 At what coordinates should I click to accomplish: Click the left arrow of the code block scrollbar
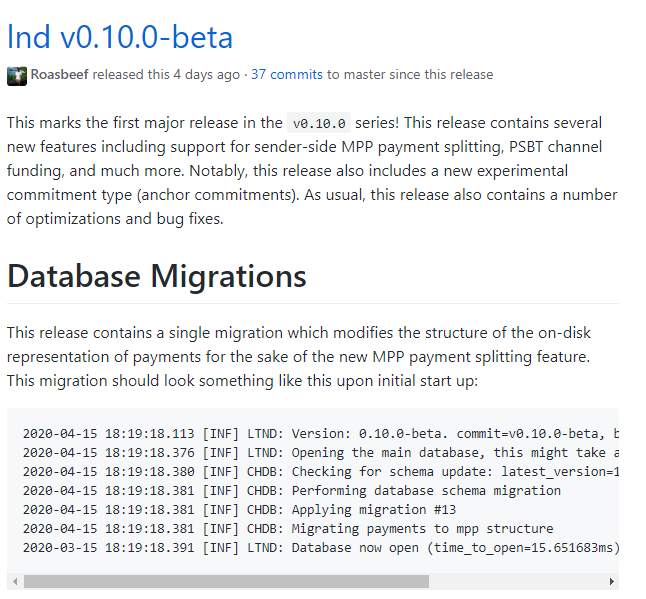(15, 581)
